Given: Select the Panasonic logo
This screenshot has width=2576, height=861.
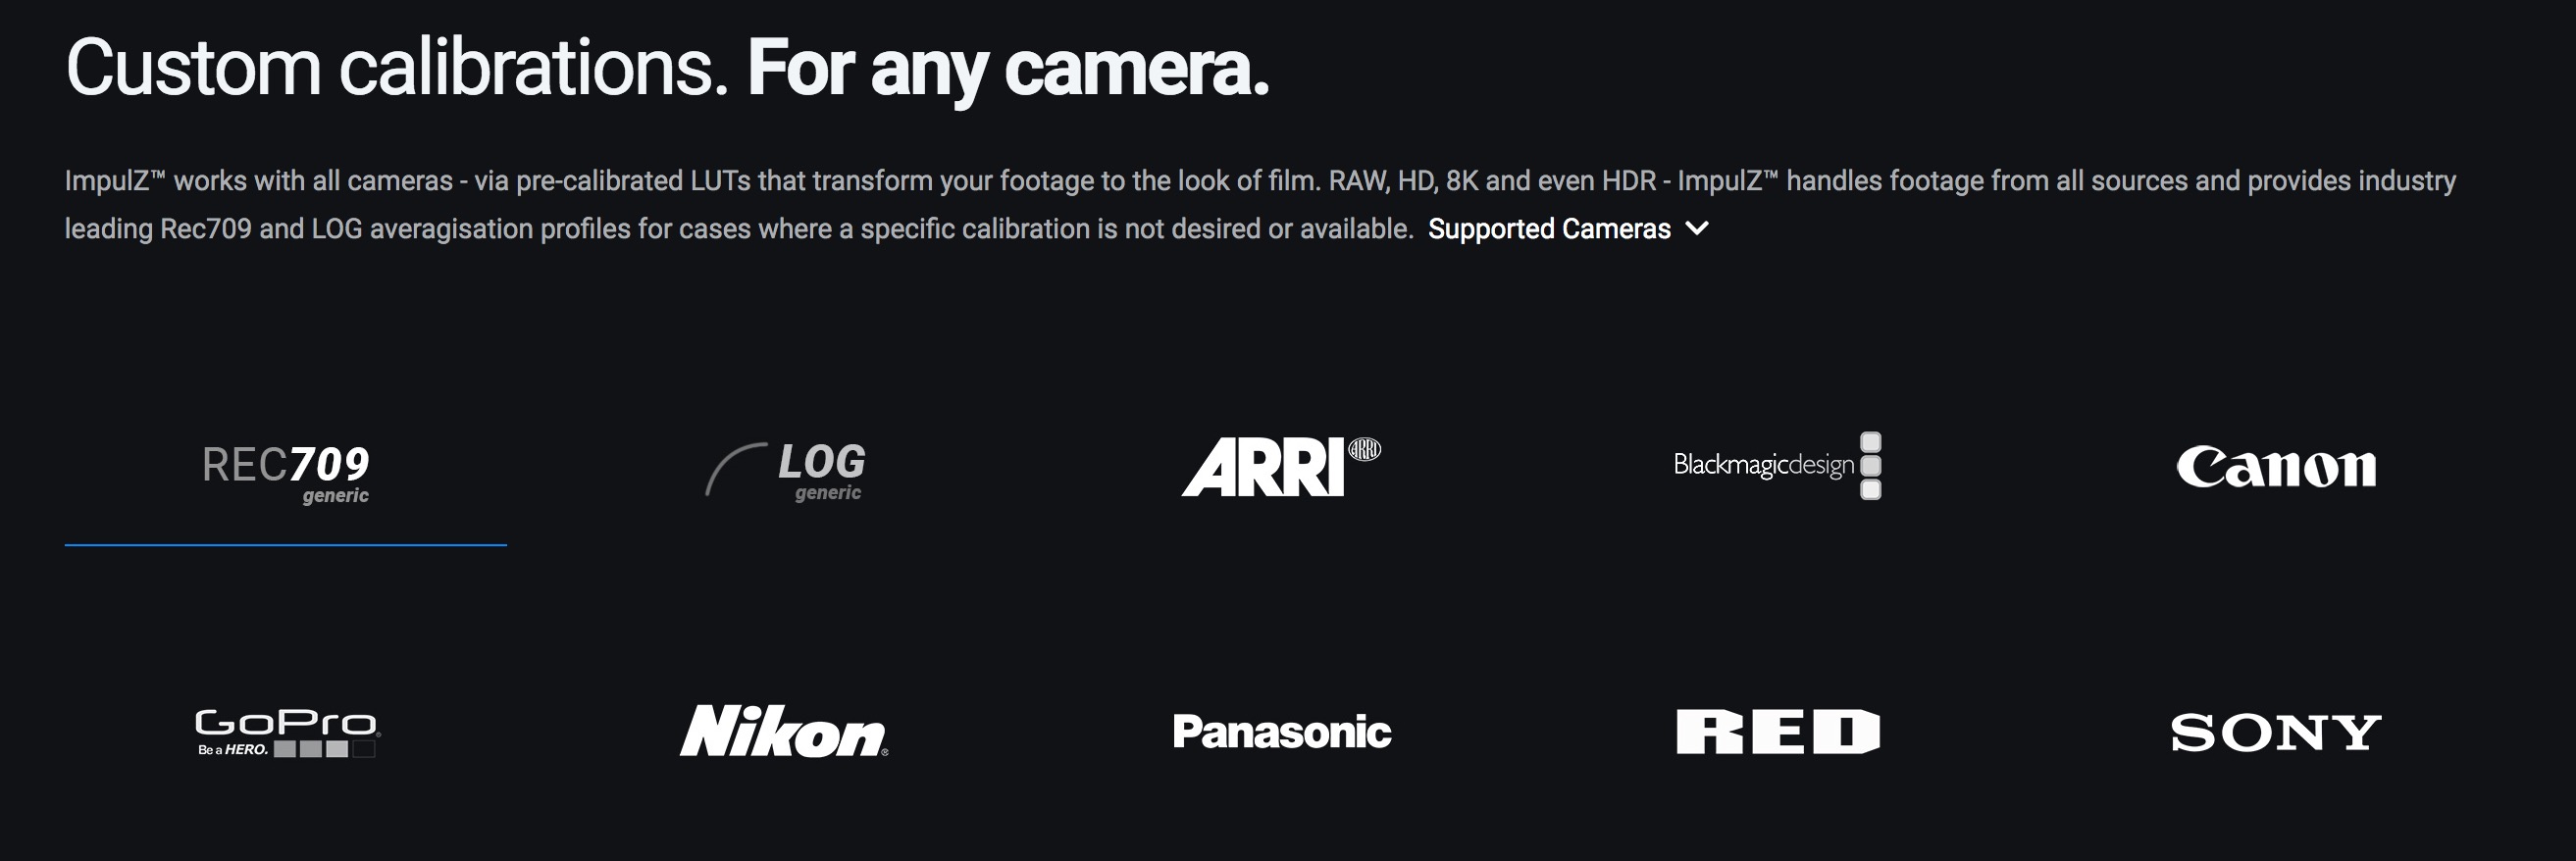Looking at the screenshot, I should (x=1281, y=732).
